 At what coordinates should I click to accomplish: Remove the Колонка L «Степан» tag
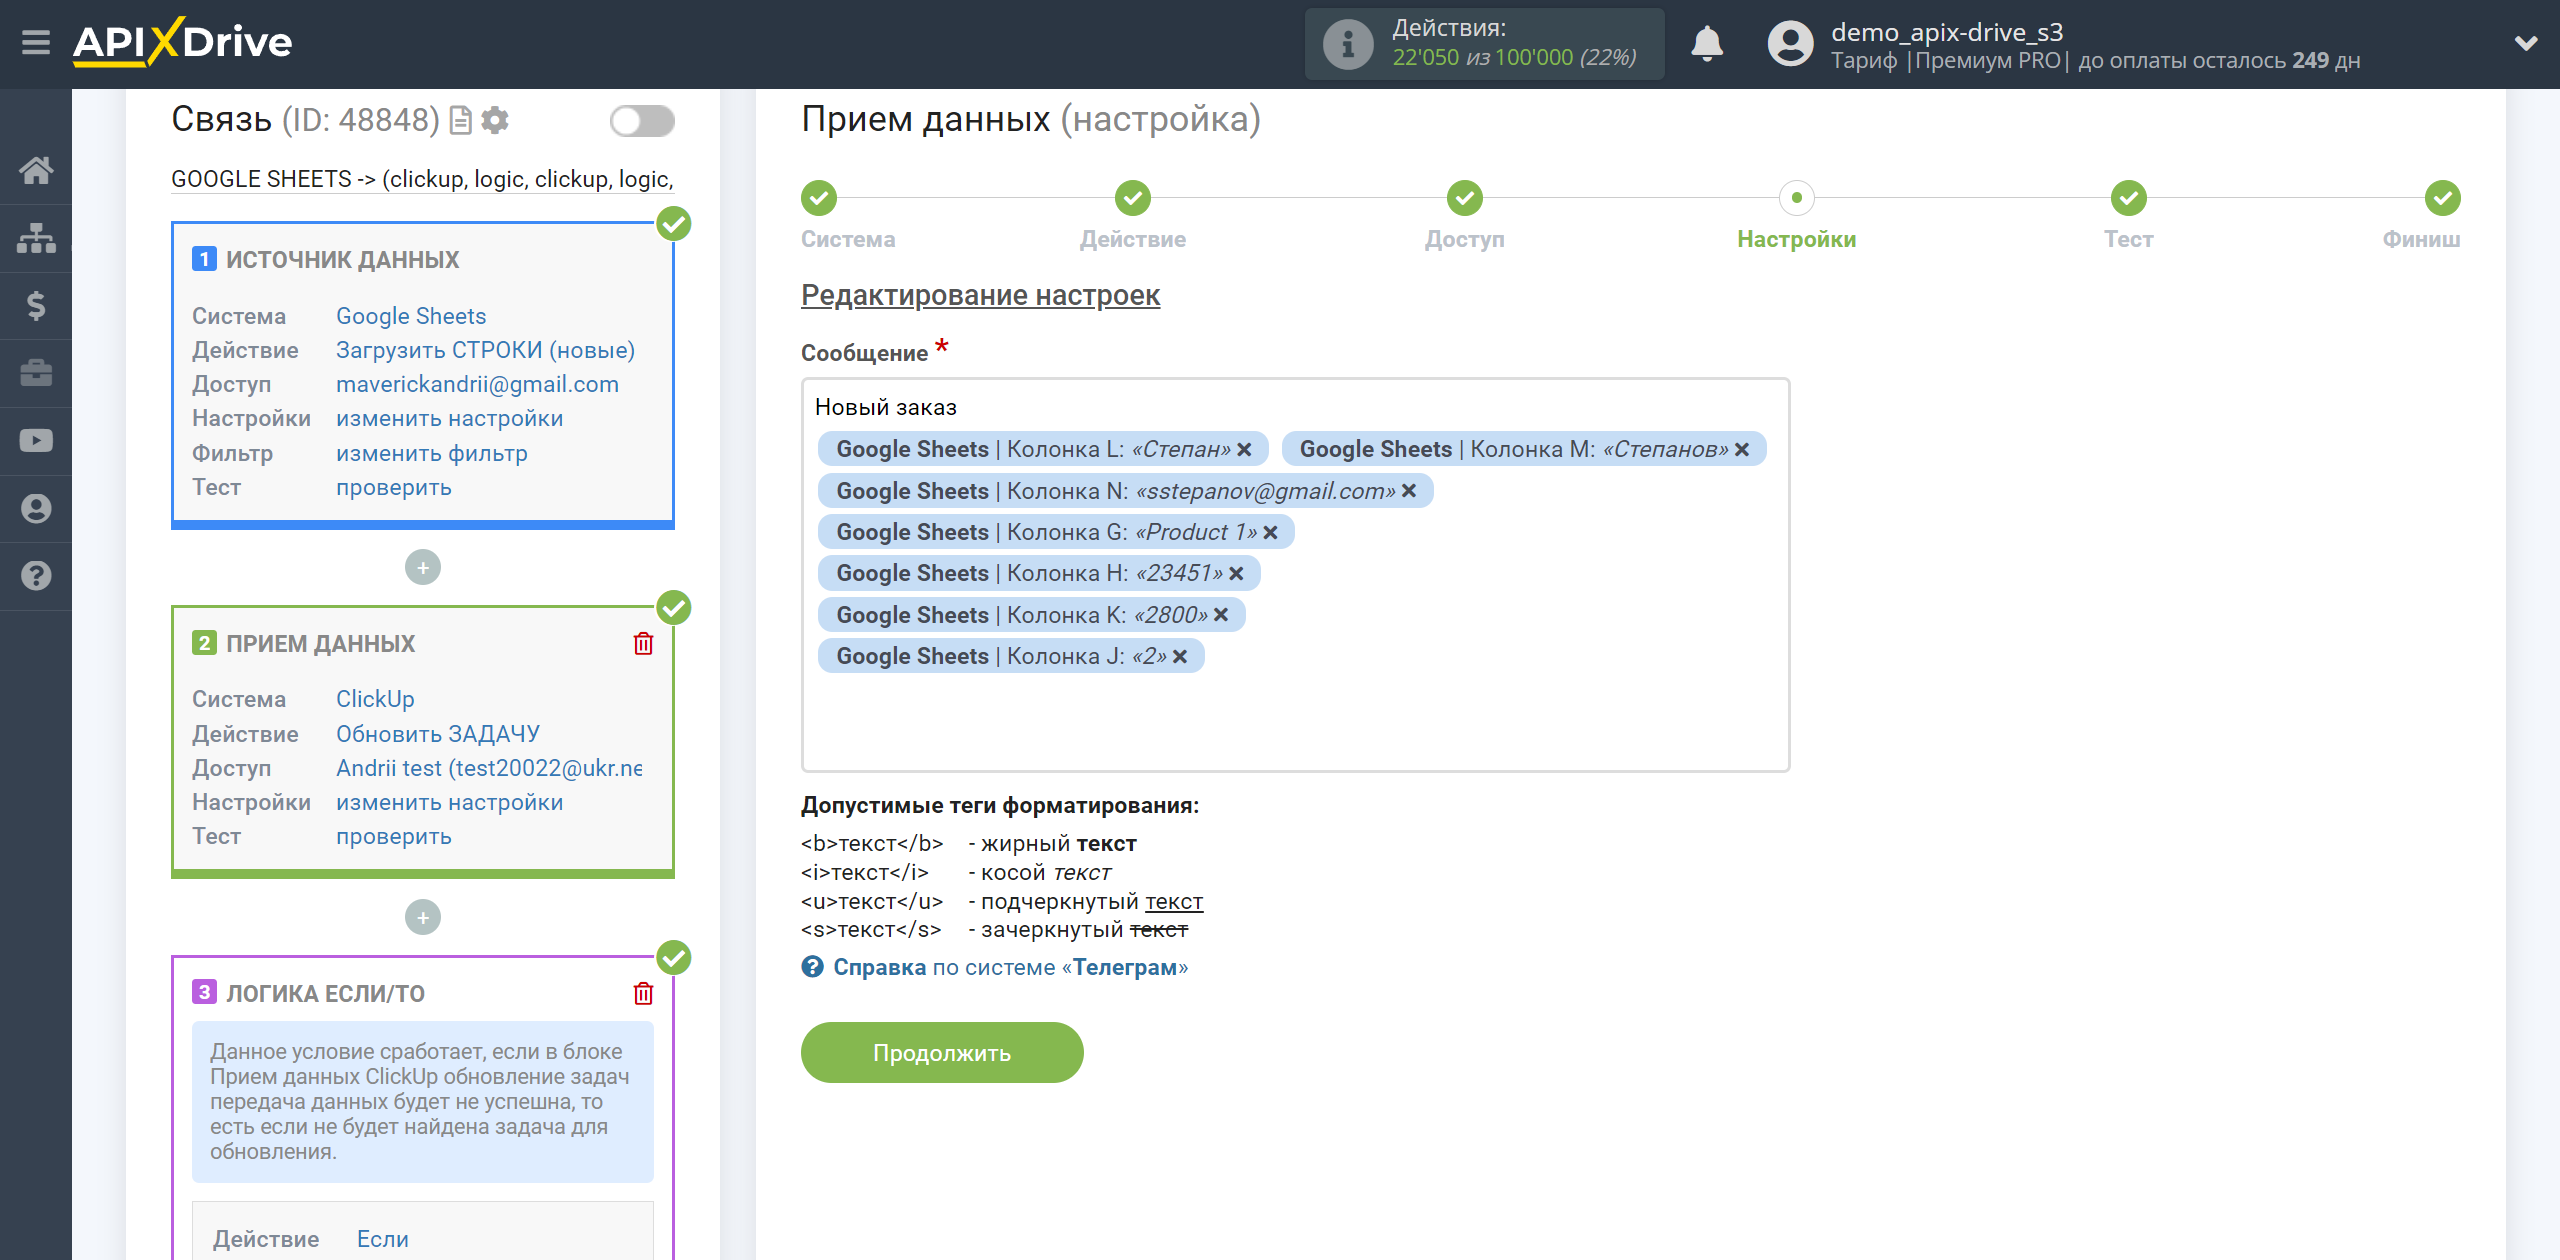click(1244, 450)
